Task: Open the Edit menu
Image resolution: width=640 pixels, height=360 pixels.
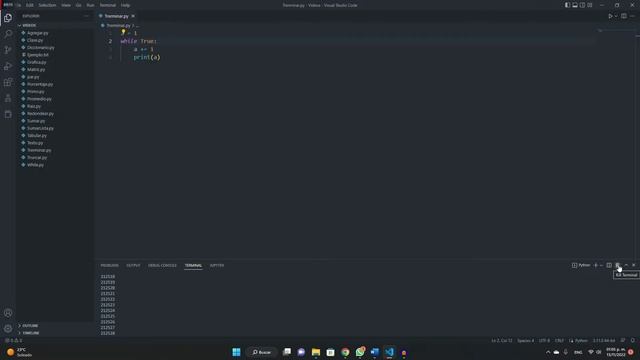Action: tap(30, 5)
